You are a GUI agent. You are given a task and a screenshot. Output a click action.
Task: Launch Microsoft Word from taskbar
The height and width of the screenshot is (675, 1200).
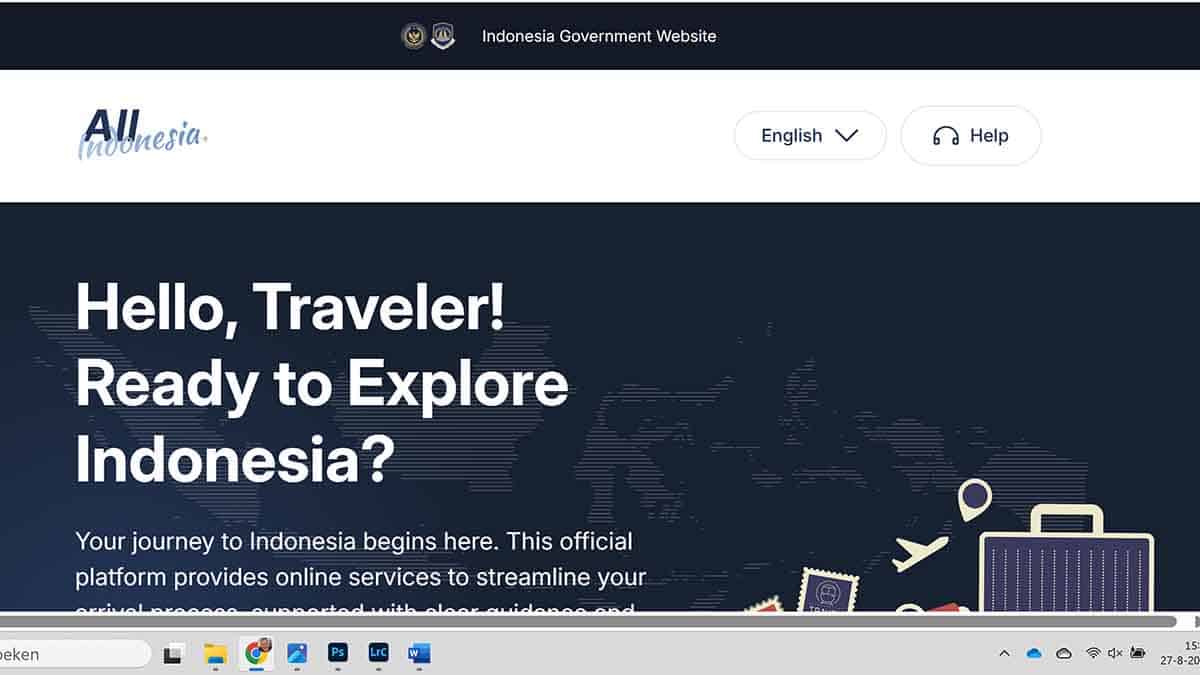coord(419,653)
